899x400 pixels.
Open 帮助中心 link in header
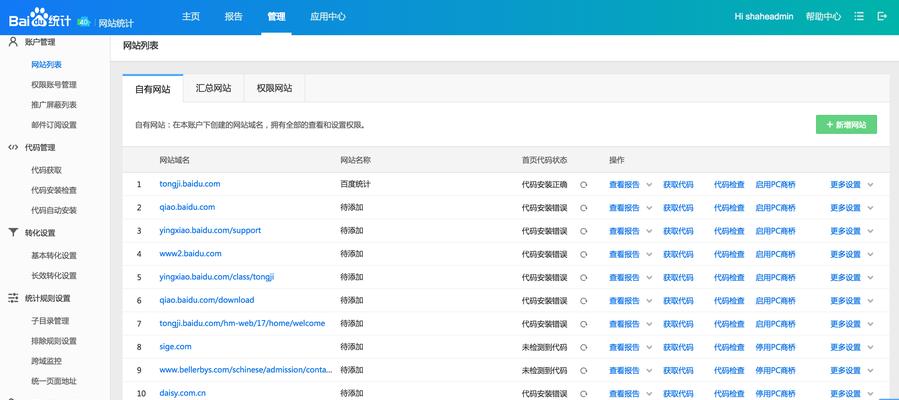click(x=823, y=17)
